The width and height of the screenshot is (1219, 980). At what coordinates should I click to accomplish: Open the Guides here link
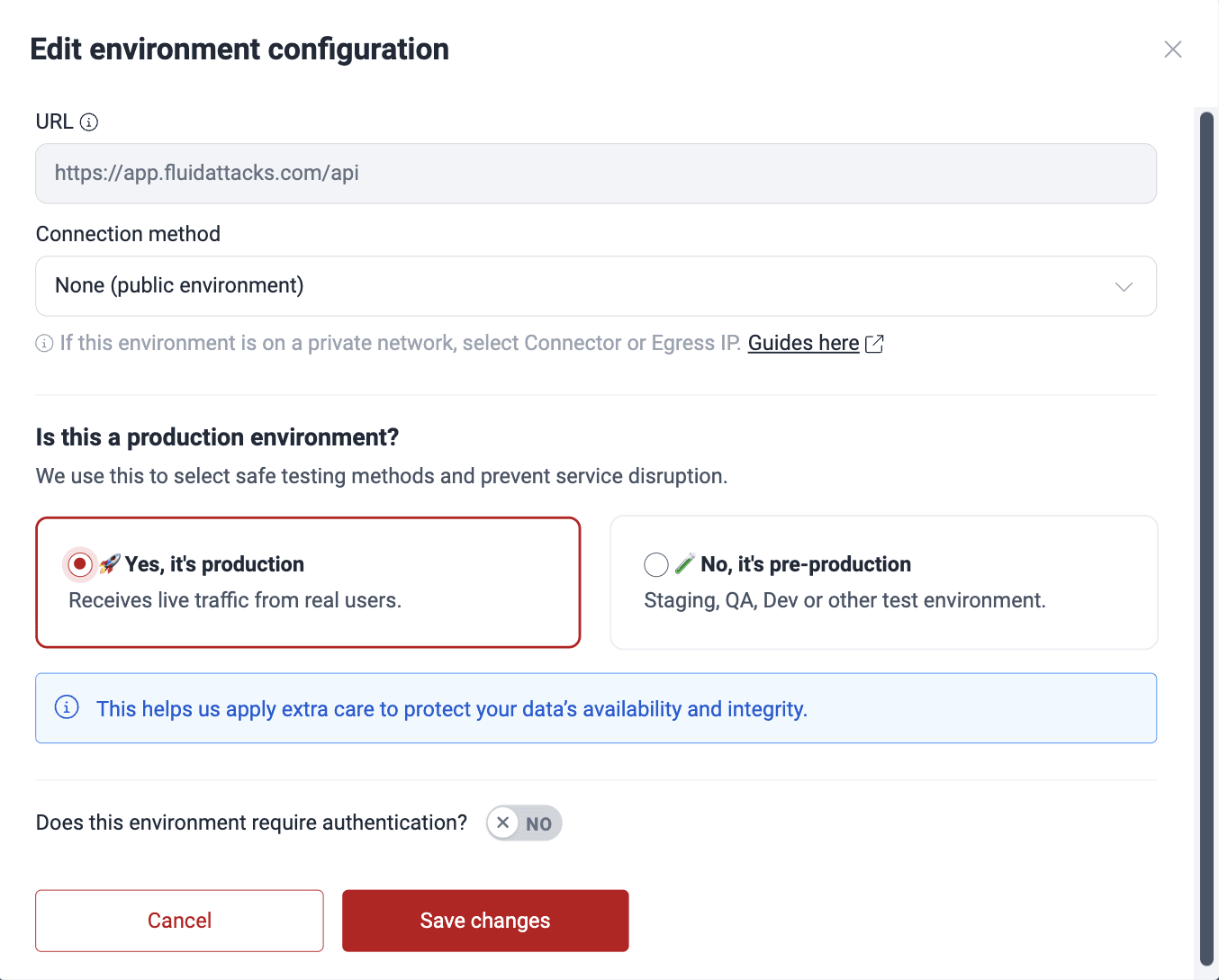click(803, 343)
